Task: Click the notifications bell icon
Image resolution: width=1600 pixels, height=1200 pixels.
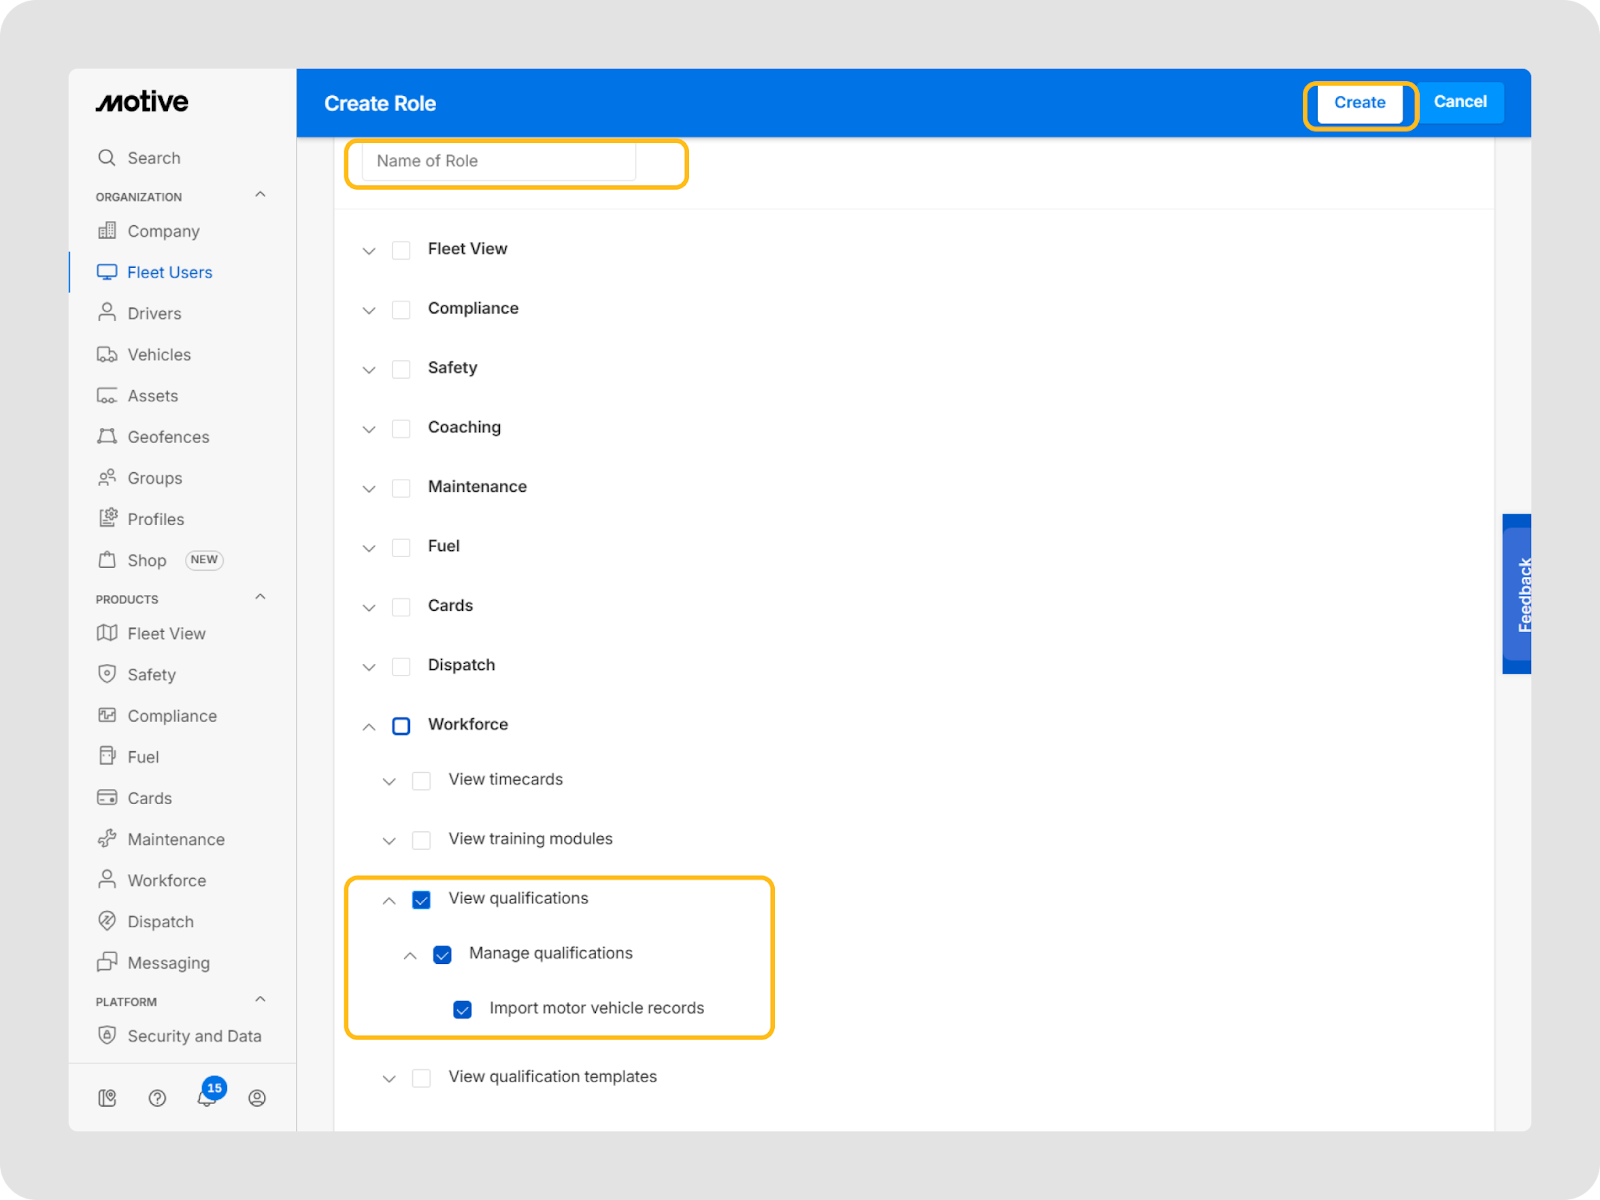Action: click(207, 1098)
